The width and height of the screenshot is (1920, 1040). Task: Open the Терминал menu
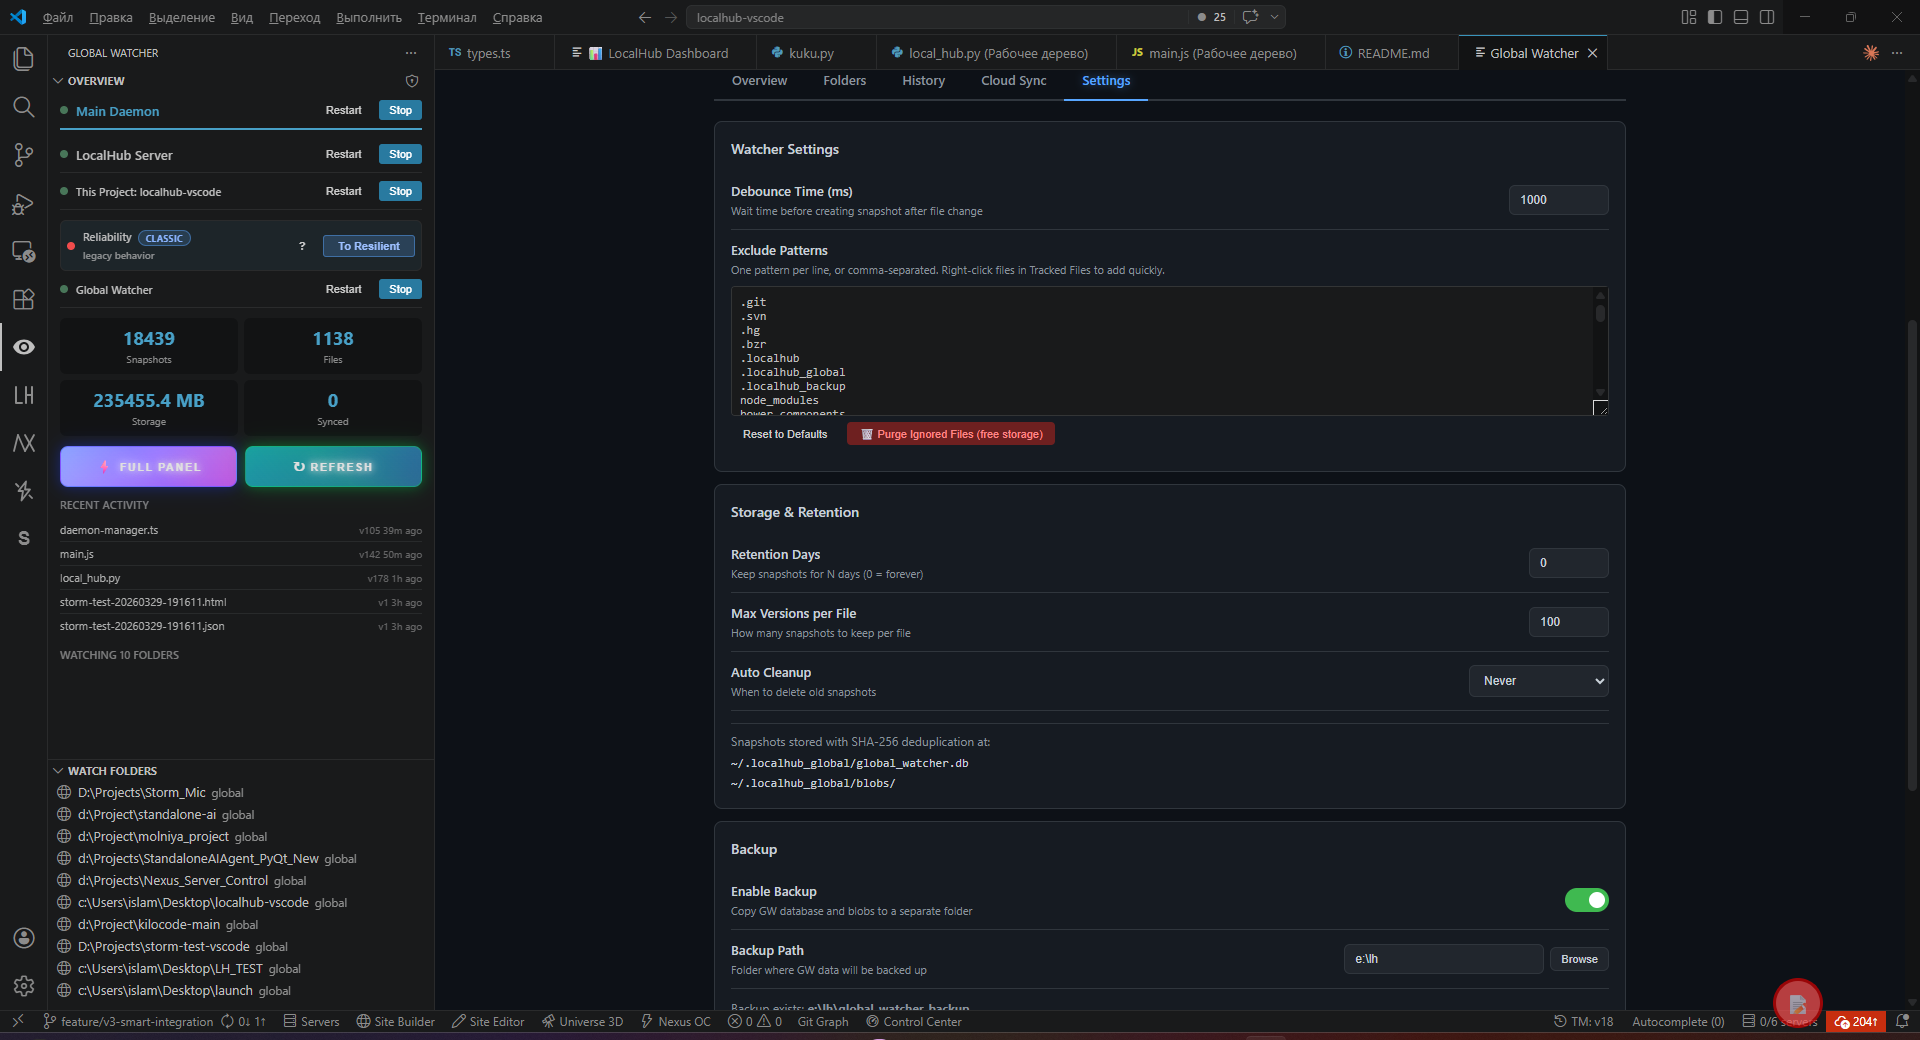click(447, 17)
